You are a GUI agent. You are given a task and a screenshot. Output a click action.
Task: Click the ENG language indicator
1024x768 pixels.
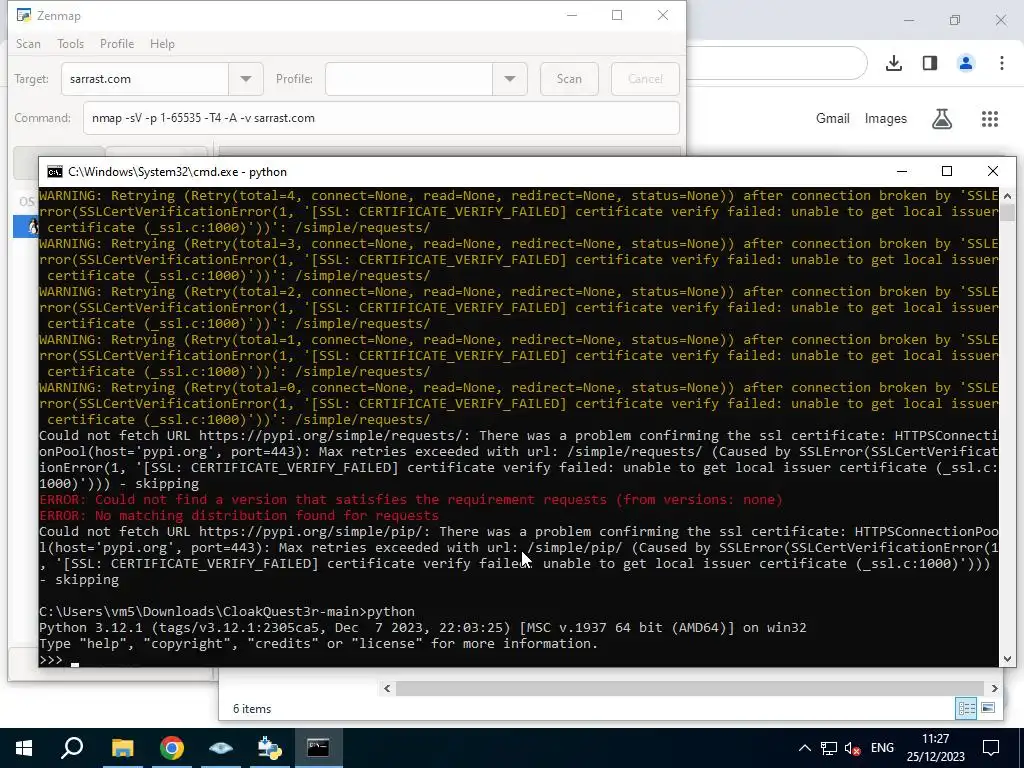[882, 748]
